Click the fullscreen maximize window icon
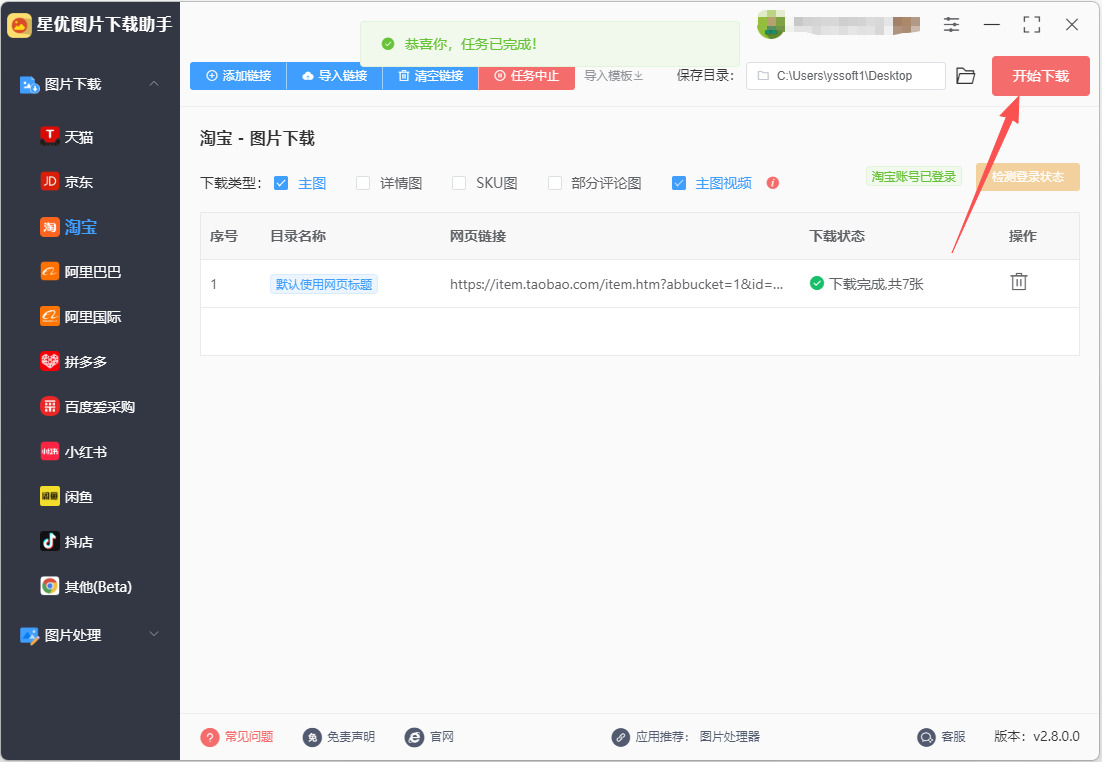Viewport: 1102px width, 762px height. point(1032,25)
